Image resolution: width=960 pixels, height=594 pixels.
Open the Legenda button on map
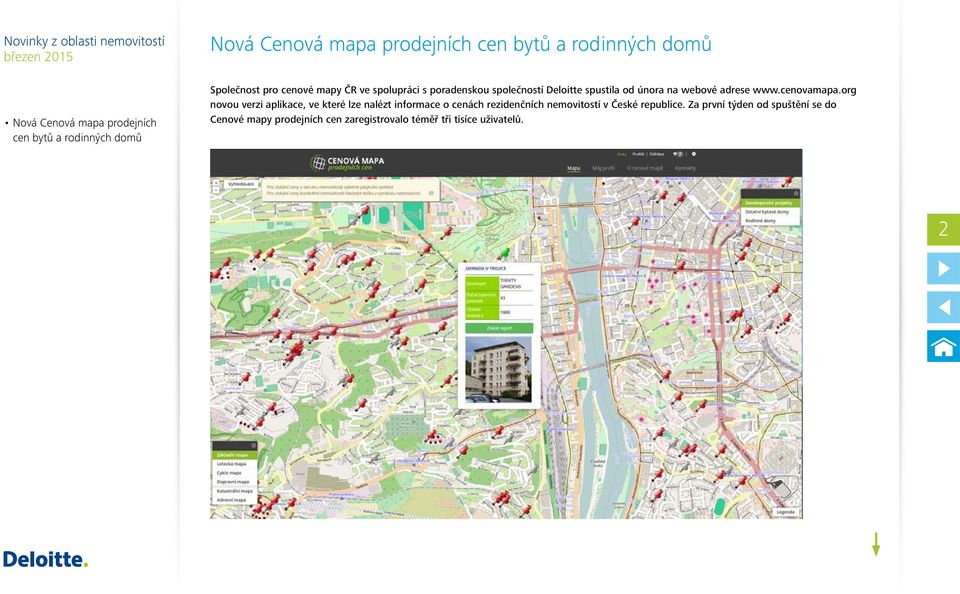point(786,512)
